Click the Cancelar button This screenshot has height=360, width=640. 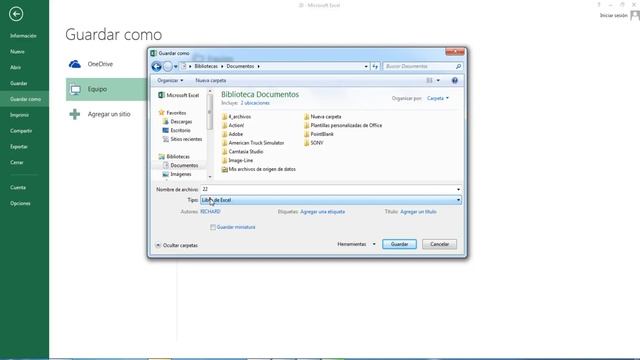point(439,244)
